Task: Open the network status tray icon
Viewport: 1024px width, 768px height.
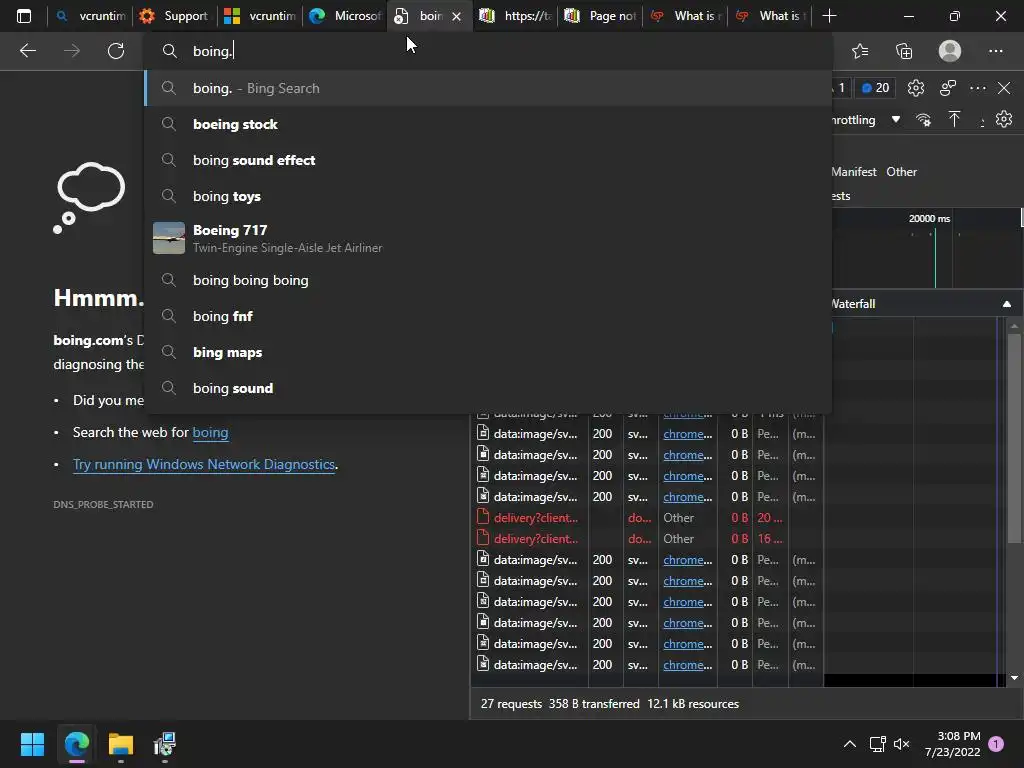Action: [x=877, y=744]
